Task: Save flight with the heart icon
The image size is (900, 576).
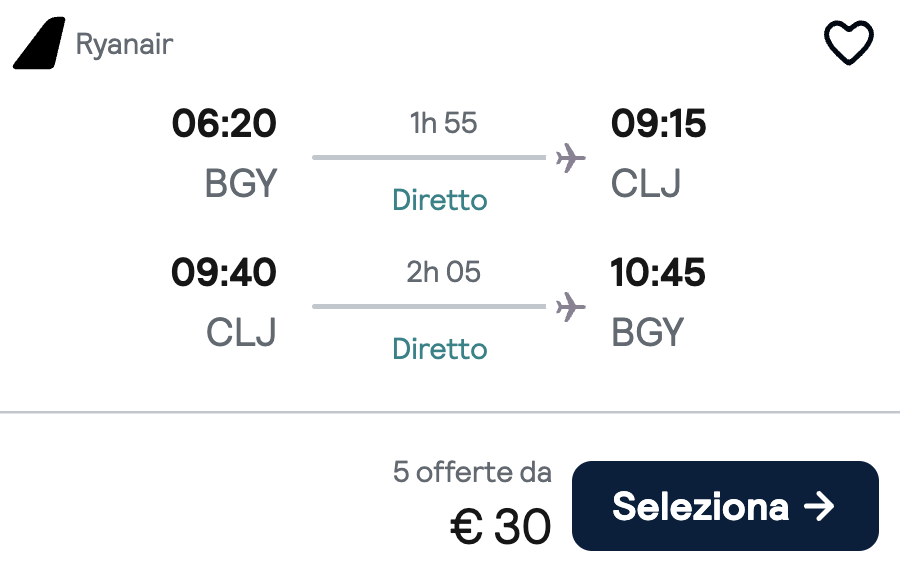Action: [848, 42]
